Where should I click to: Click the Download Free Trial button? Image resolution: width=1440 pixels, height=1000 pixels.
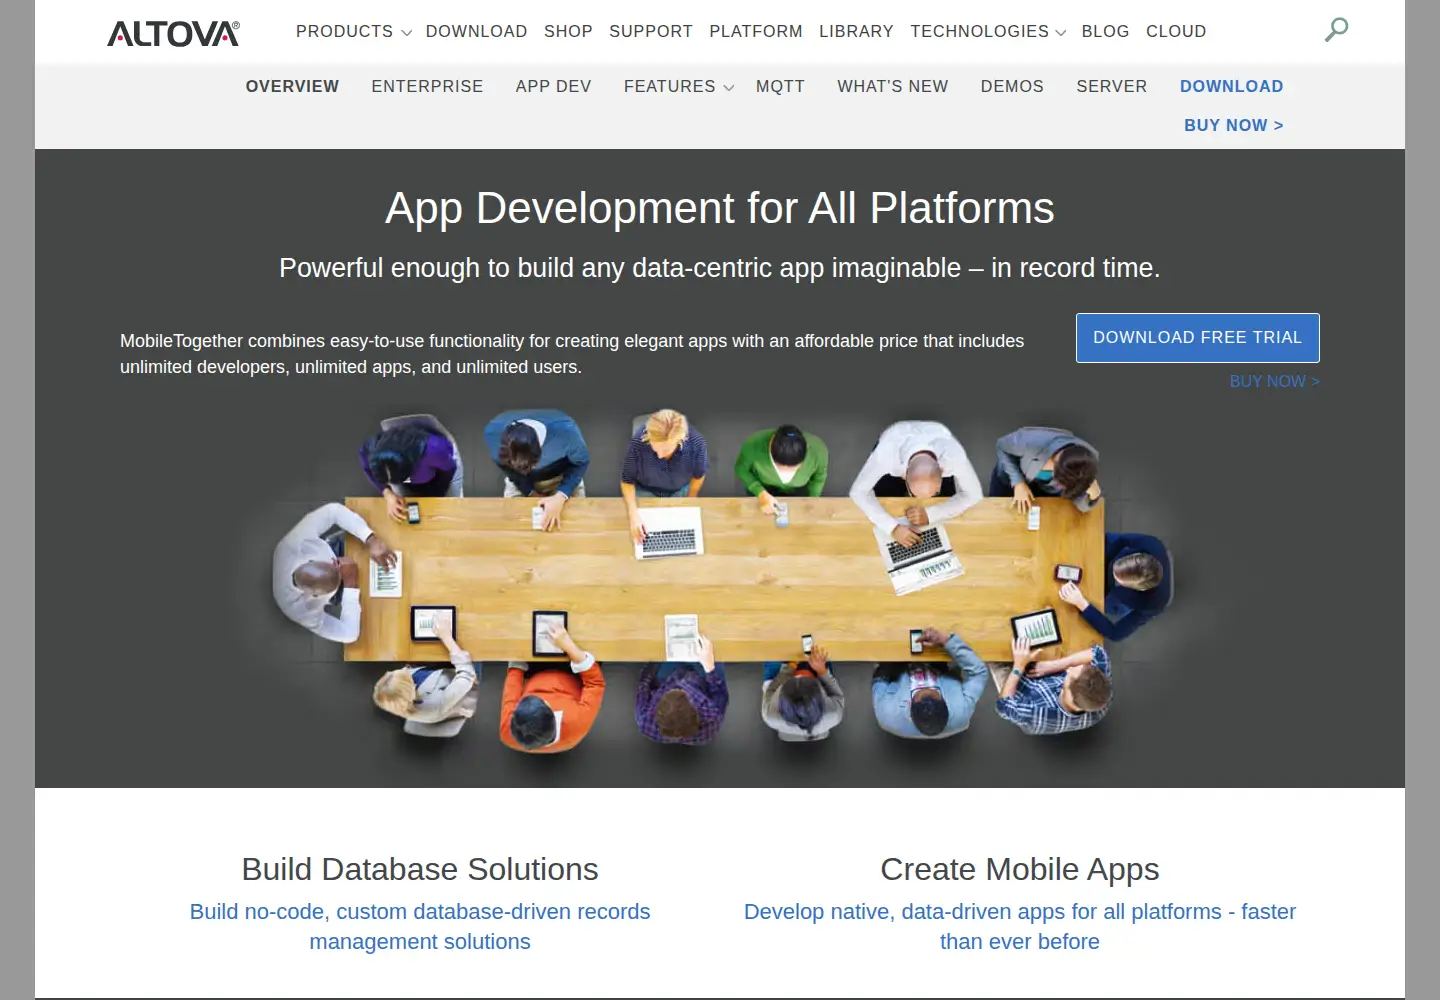tap(1197, 338)
